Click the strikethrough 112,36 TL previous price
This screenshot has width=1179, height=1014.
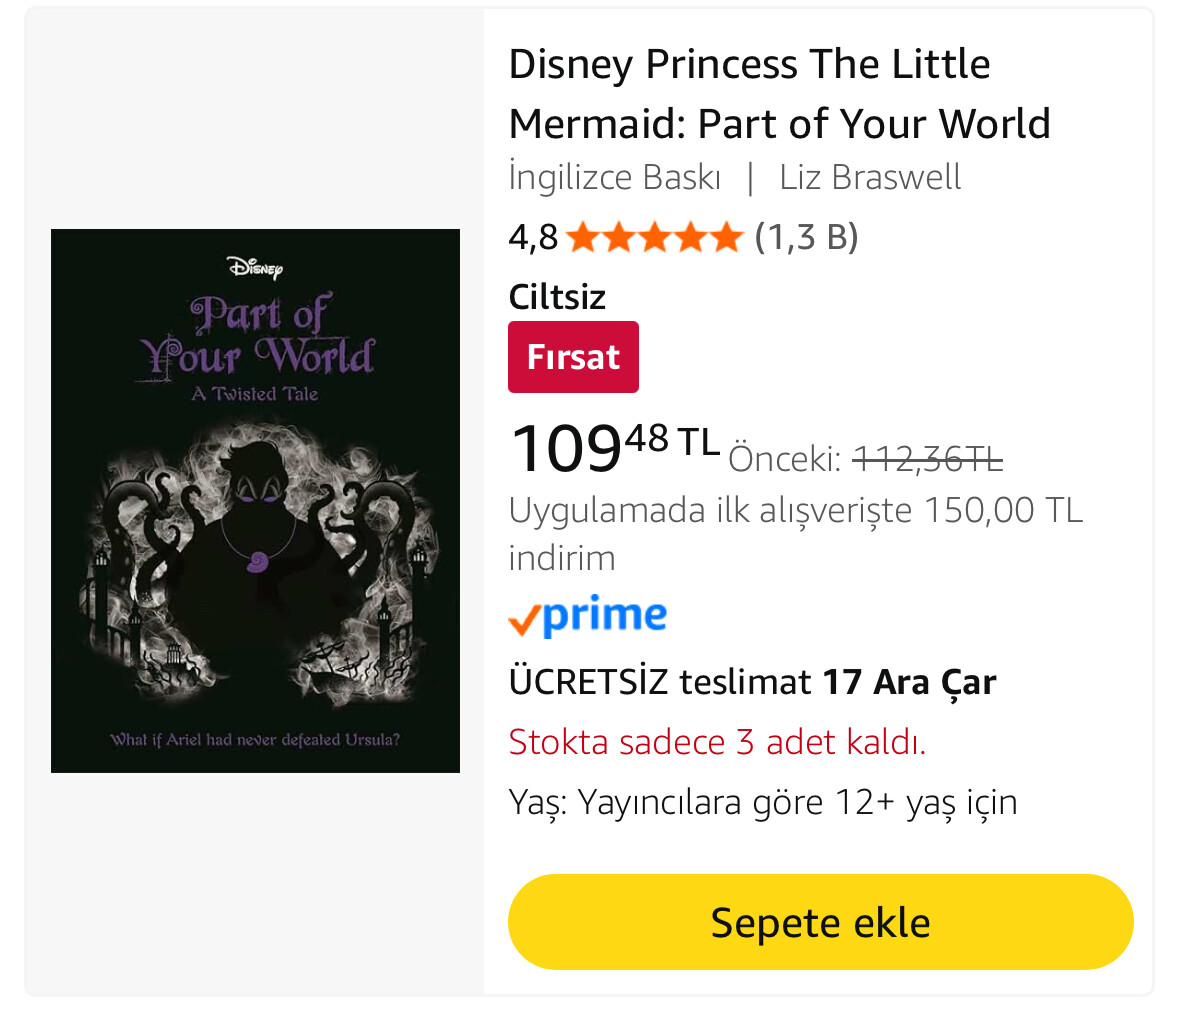(x=927, y=459)
